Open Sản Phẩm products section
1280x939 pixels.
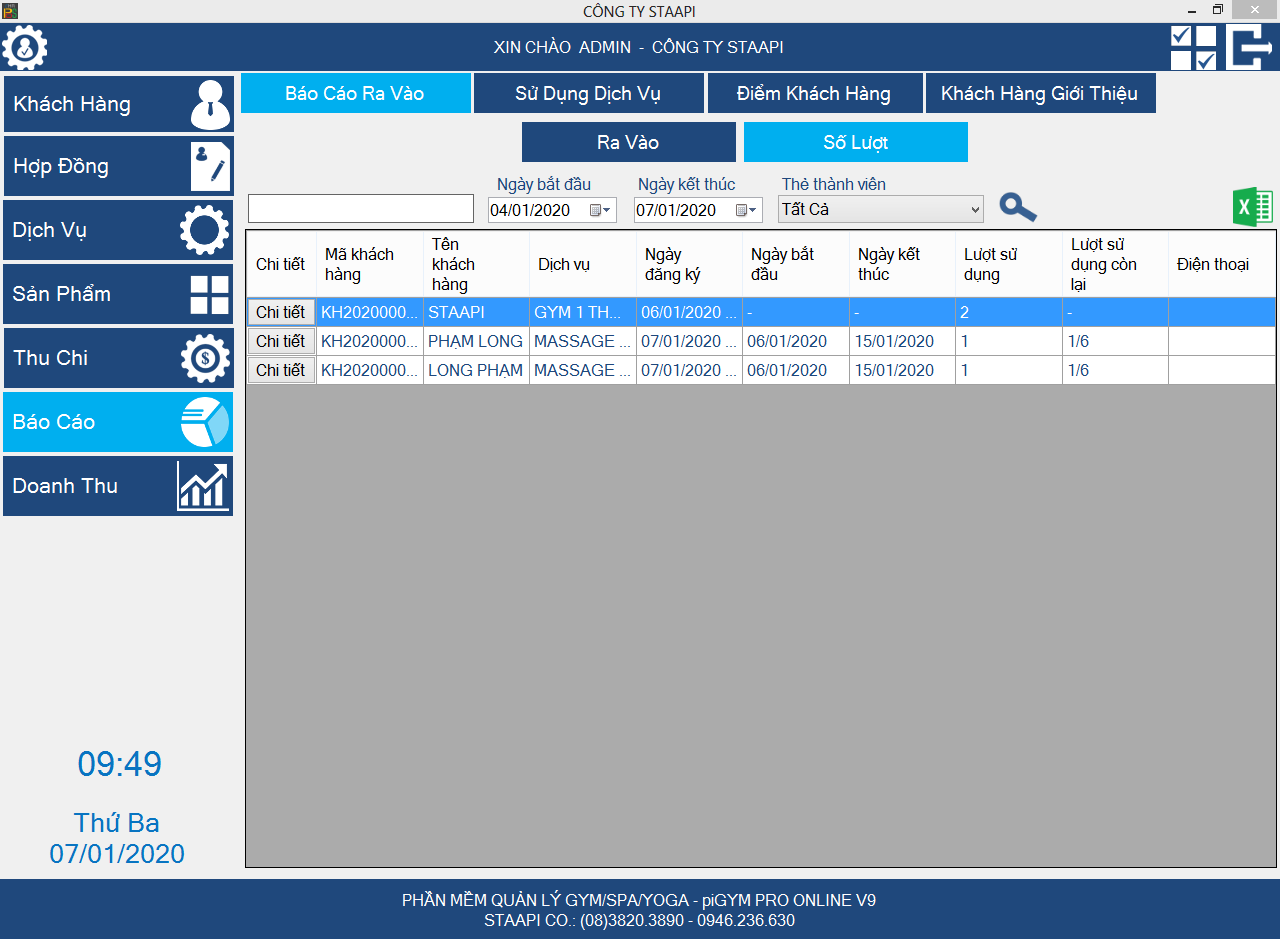pos(118,294)
